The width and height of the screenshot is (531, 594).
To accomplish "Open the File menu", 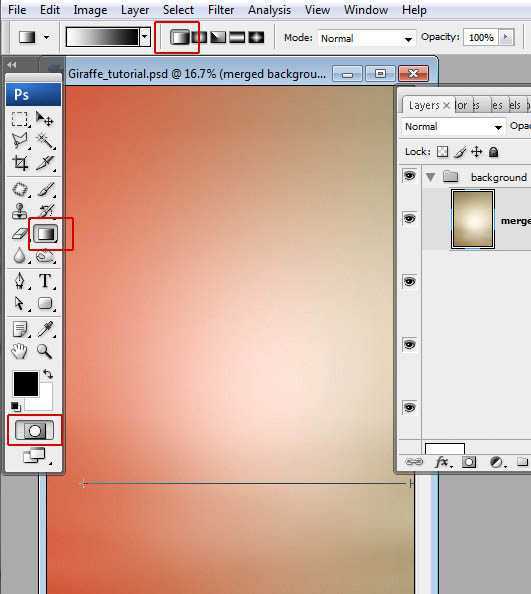I will [x=17, y=10].
